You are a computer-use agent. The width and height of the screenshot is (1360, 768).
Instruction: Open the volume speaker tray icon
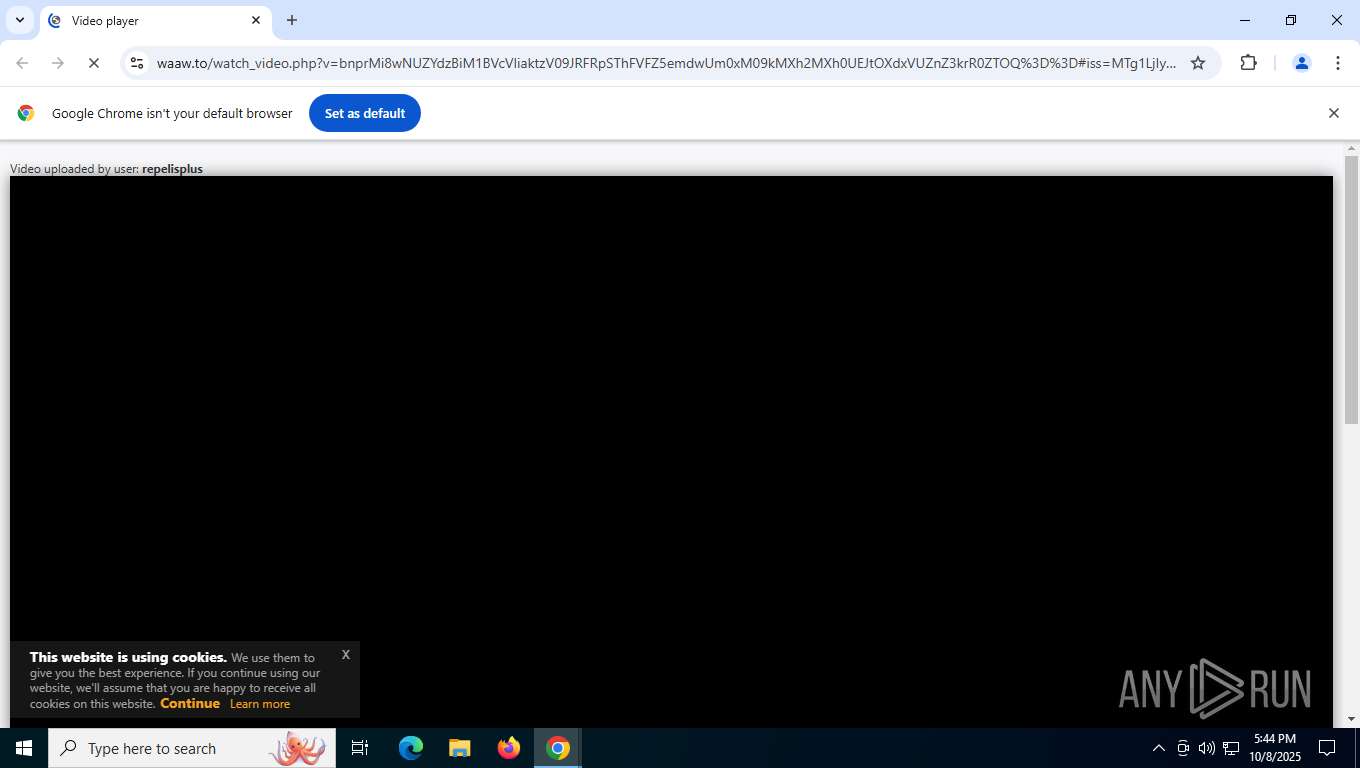click(x=1207, y=748)
